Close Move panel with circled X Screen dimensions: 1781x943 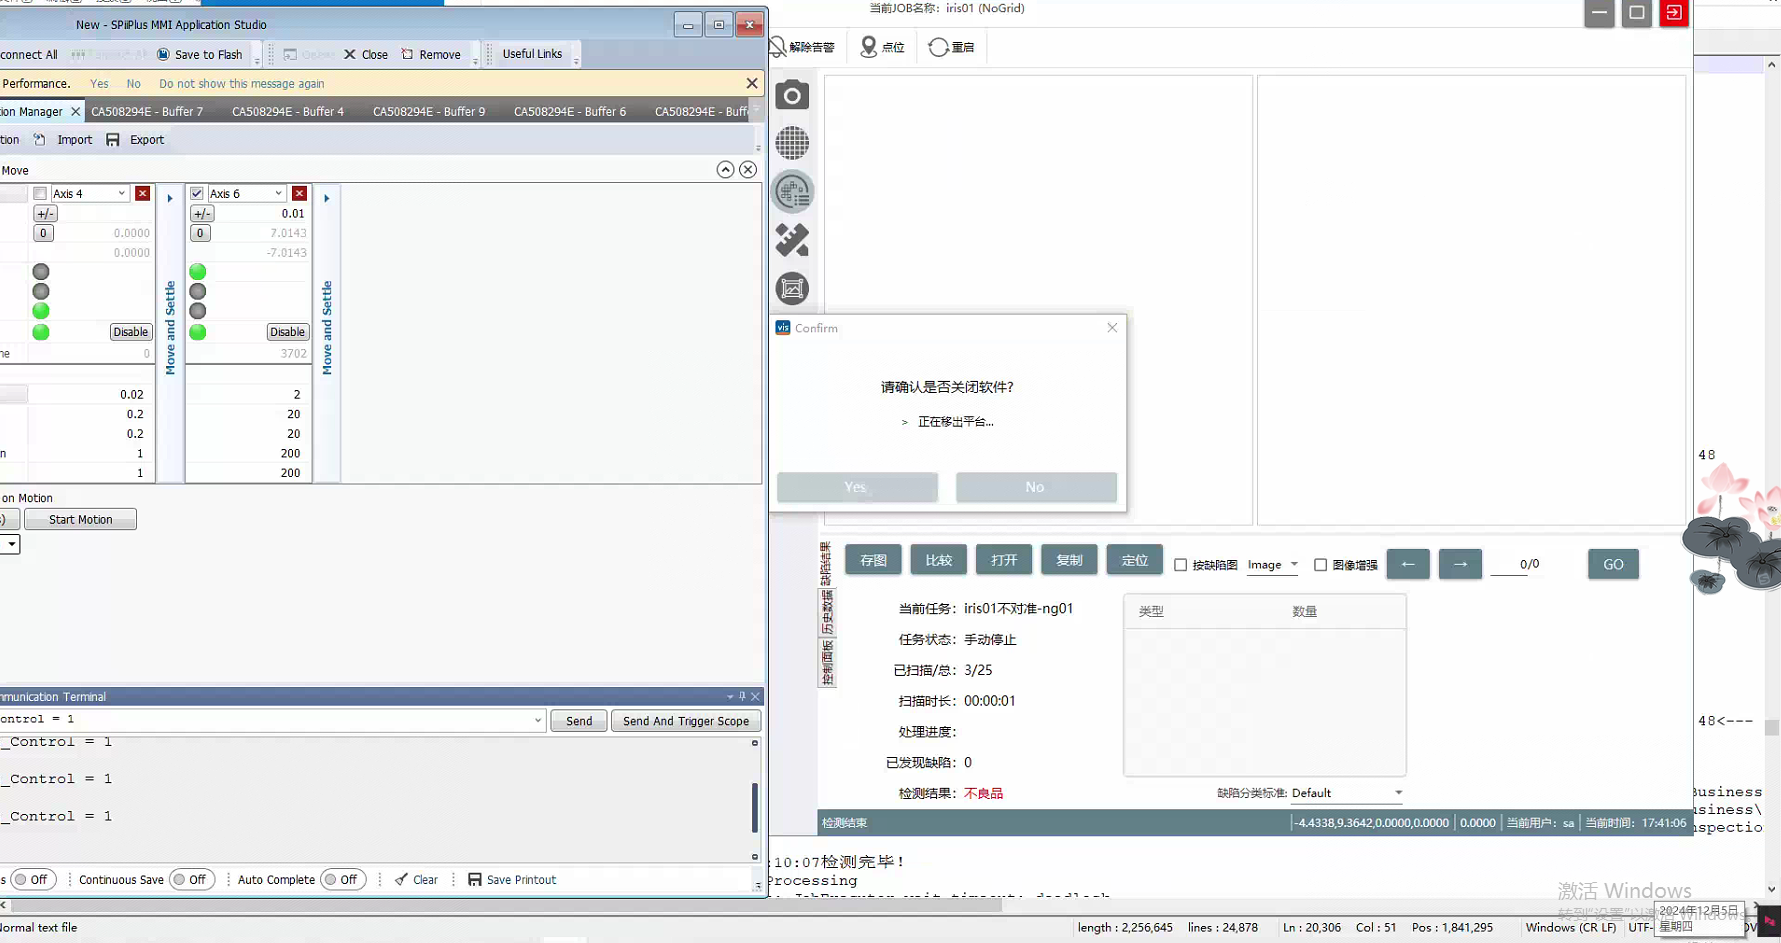click(x=748, y=170)
